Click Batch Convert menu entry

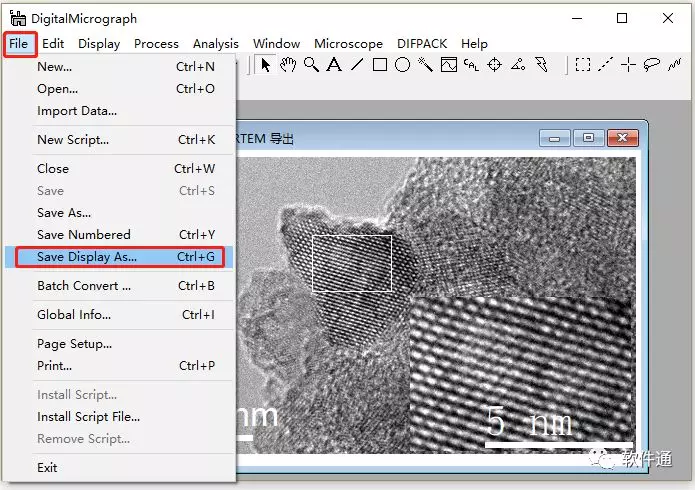[84, 286]
